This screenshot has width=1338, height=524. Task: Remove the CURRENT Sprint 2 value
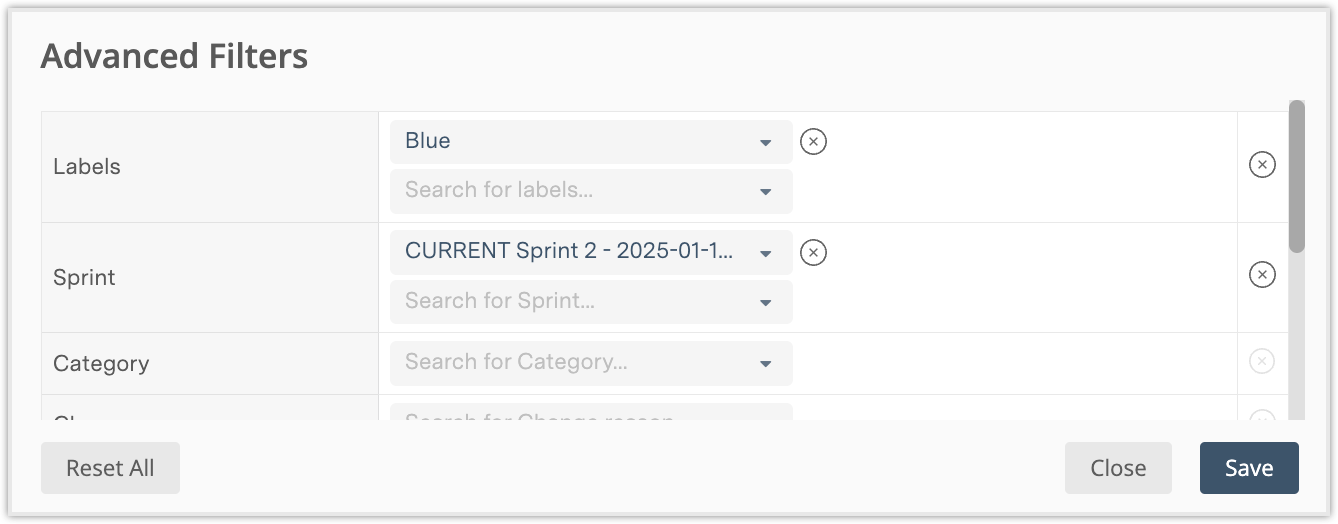pyautogui.click(x=814, y=252)
